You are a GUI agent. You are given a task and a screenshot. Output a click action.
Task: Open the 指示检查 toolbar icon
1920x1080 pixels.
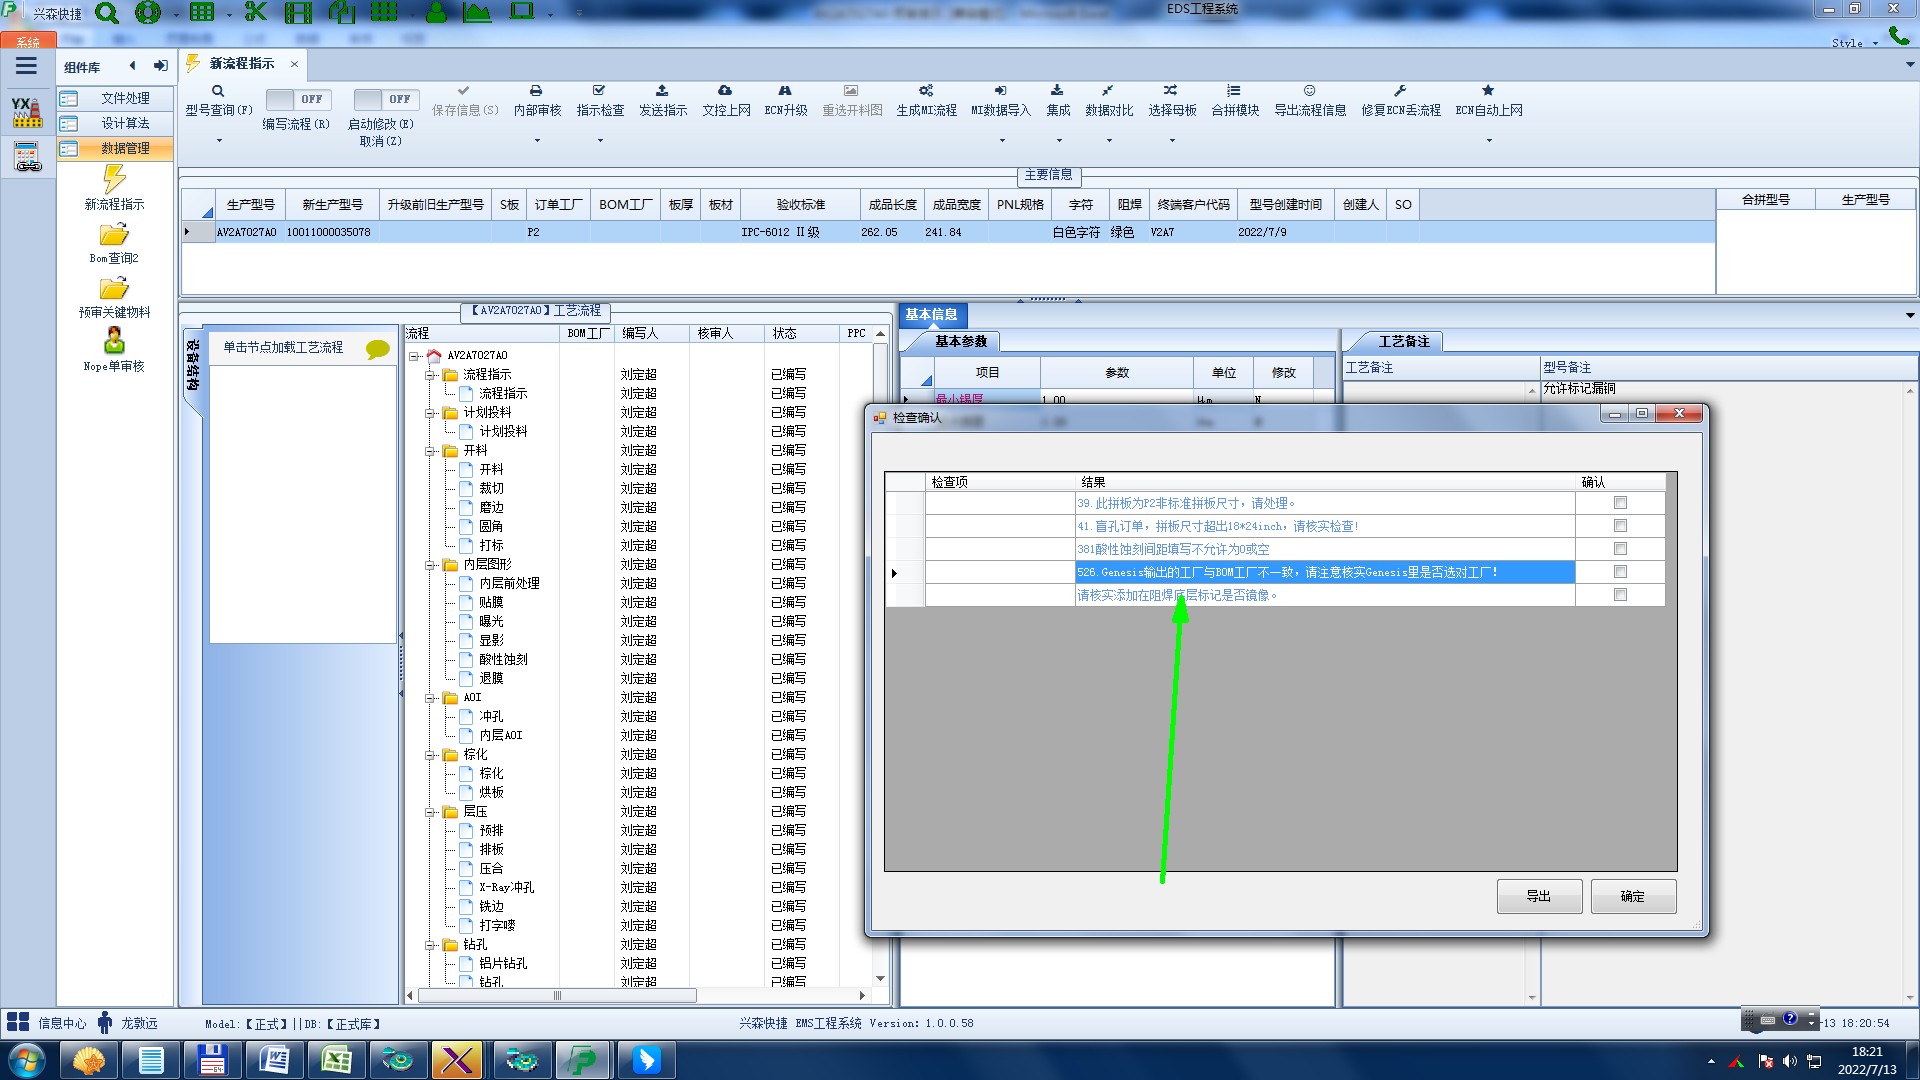(x=599, y=91)
